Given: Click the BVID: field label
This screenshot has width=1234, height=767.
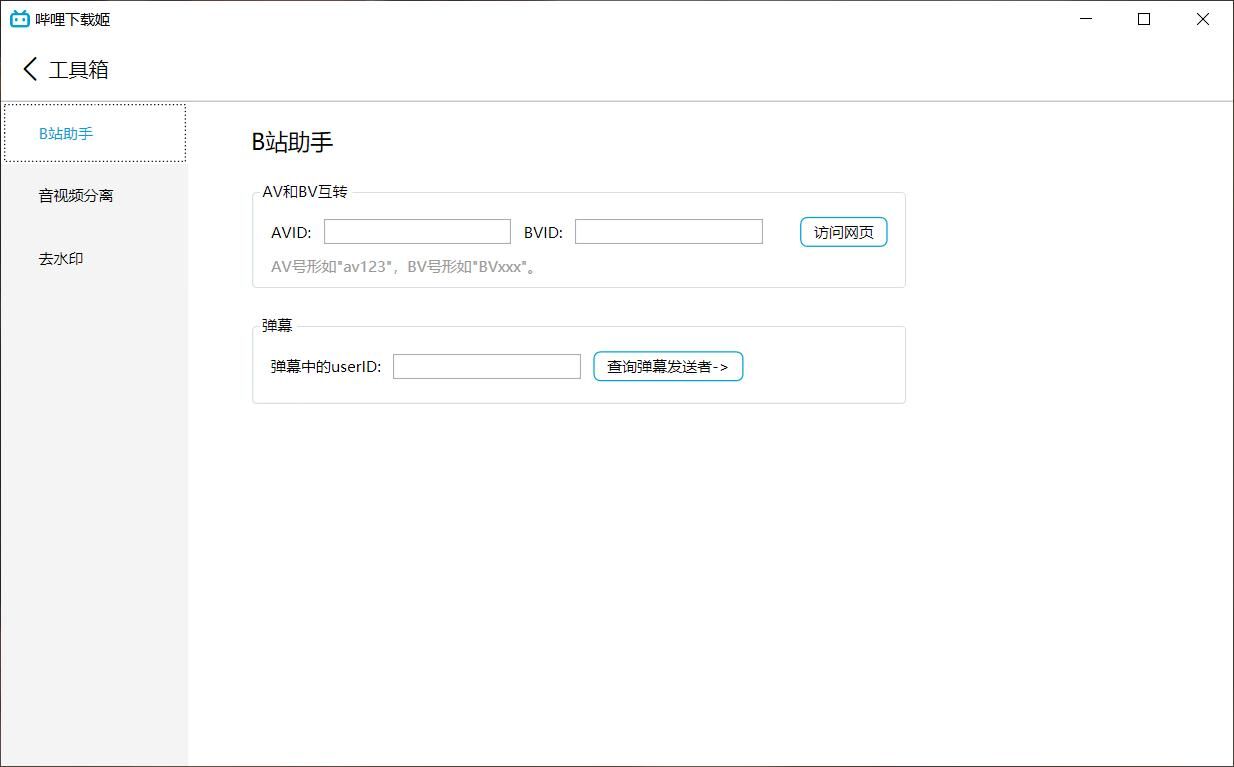Looking at the screenshot, I should pos(543,233).
